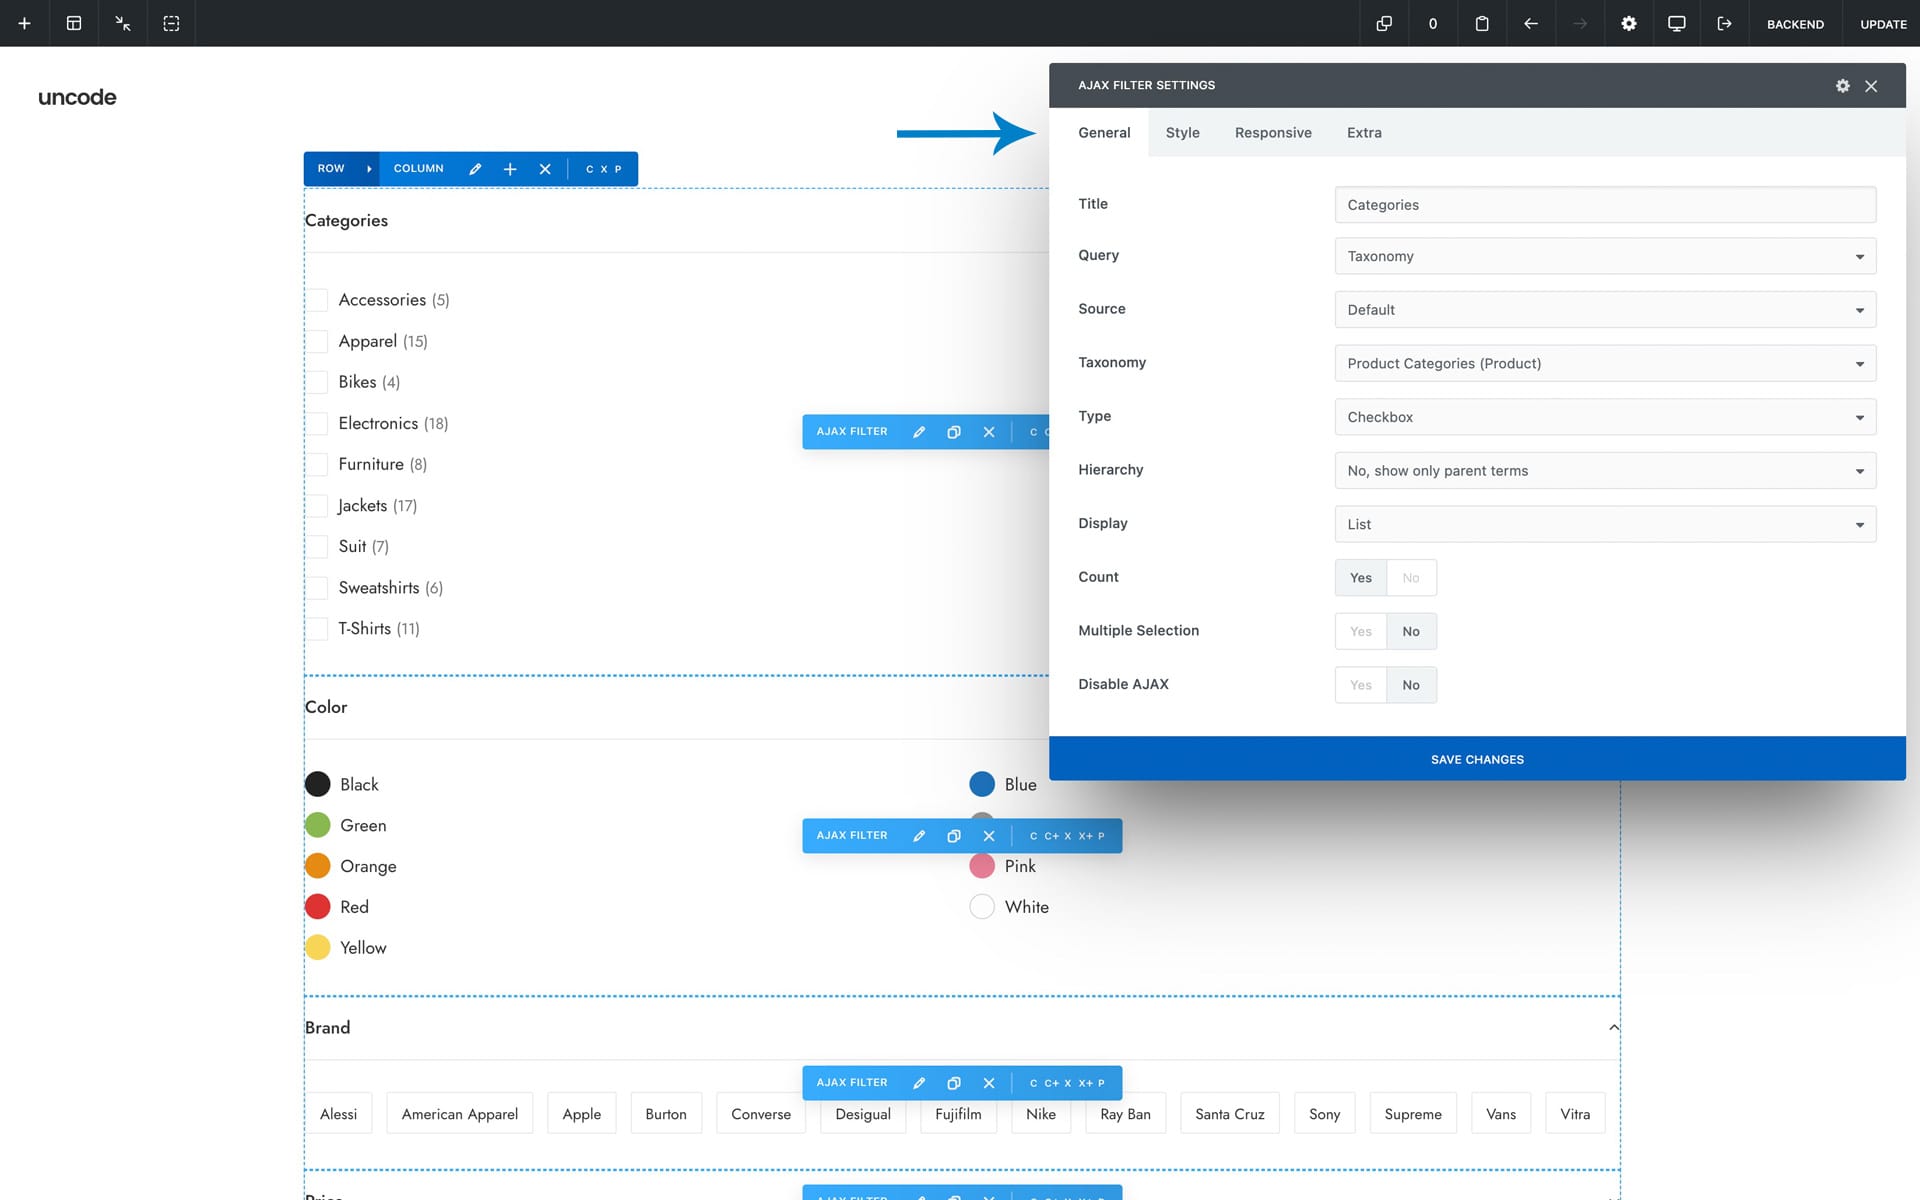Switch to the Style tab
This screenshot has height=1200, width=1920.
[x=1182, y=133]
